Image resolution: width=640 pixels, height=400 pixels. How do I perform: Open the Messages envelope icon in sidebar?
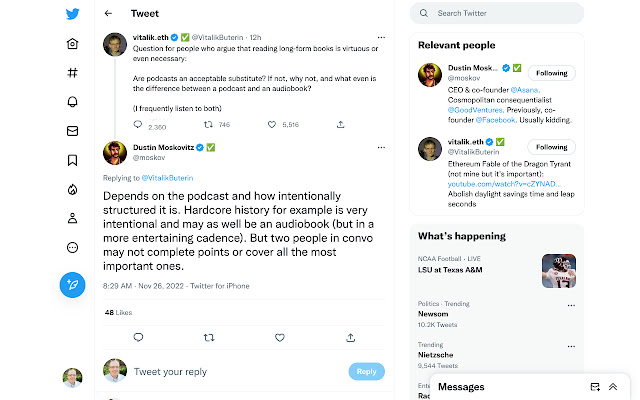(x=72, y=131)
